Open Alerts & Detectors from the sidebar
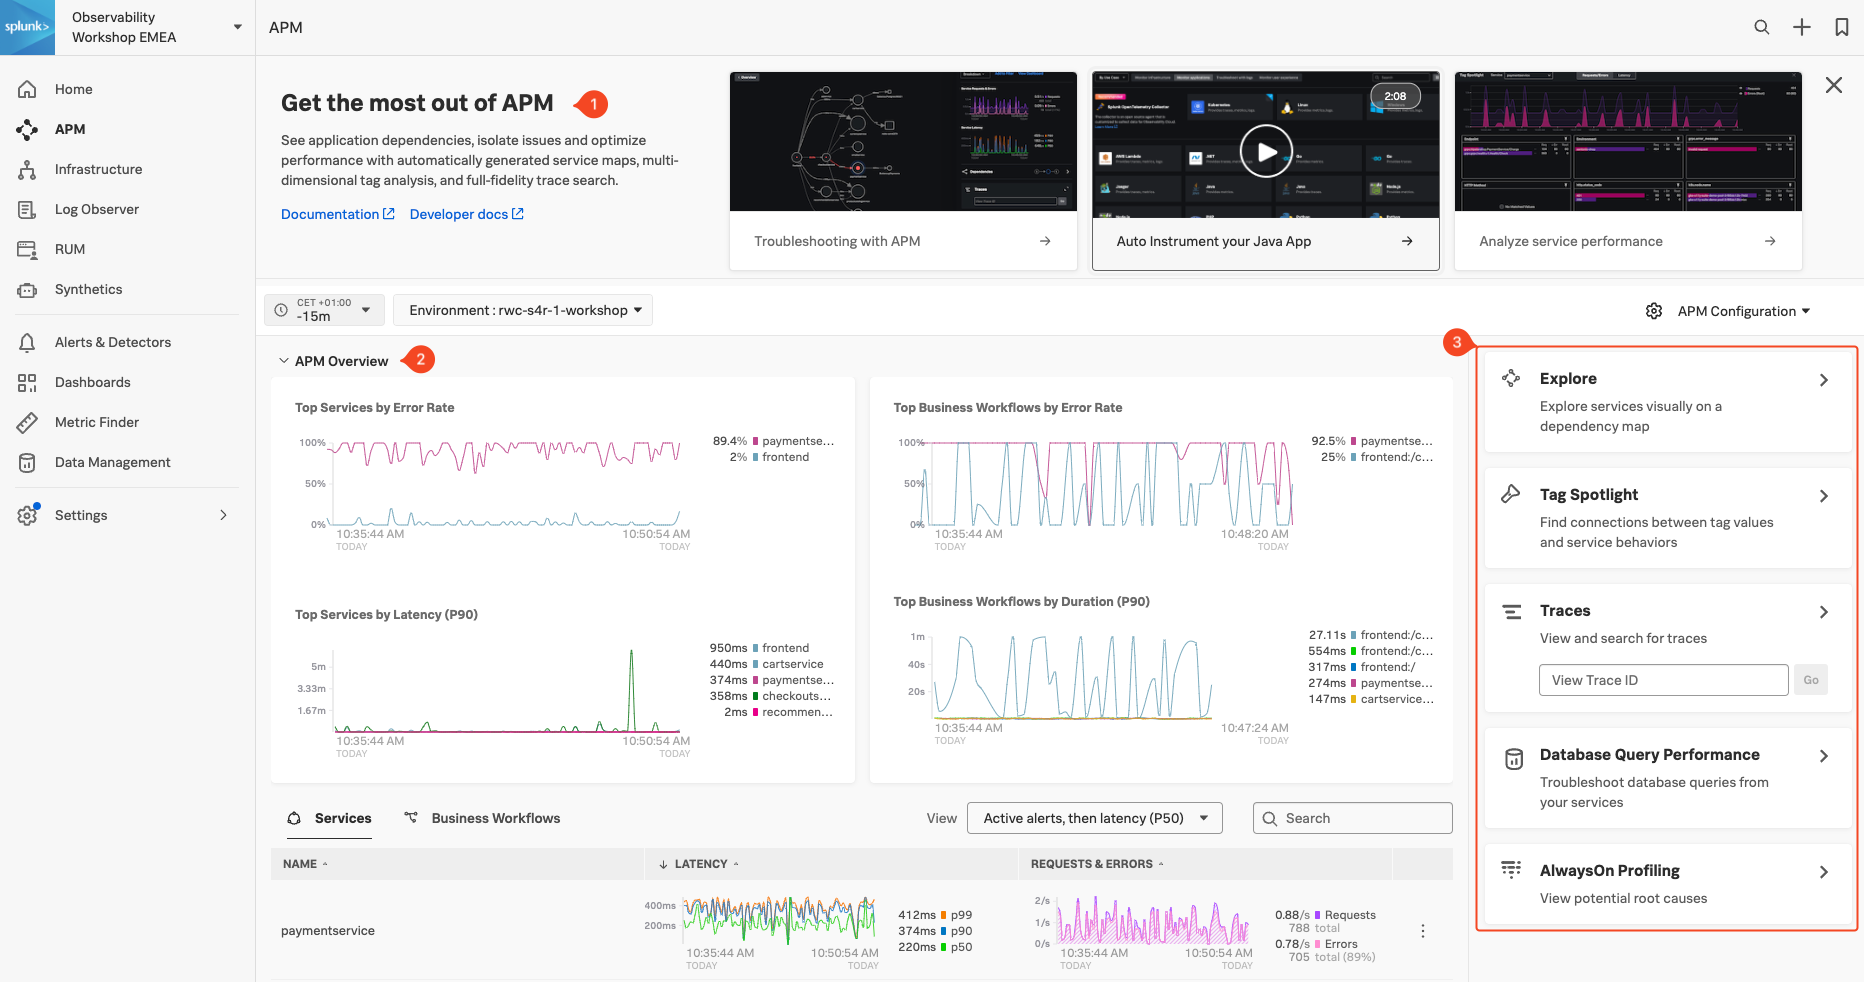The width and height of the screenshot is (1864, 982). click(x=112, y=342)
